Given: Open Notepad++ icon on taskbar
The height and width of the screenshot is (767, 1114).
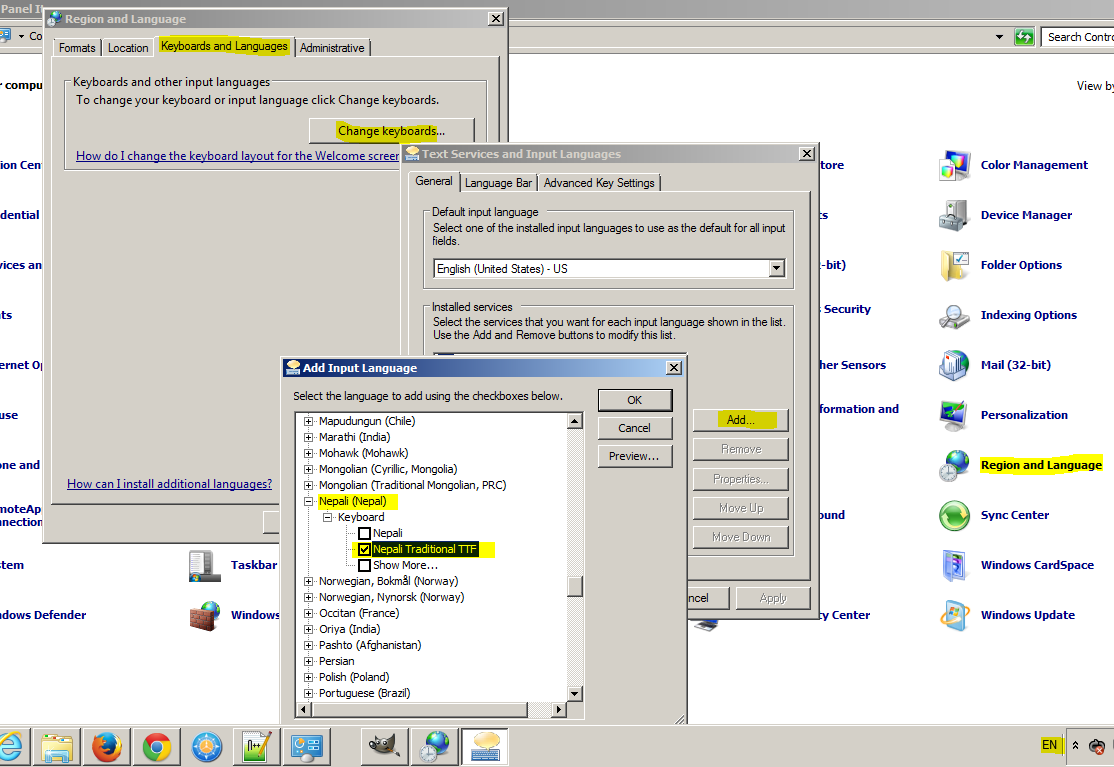Looking at the screenshot, I should tap(256, 747).
